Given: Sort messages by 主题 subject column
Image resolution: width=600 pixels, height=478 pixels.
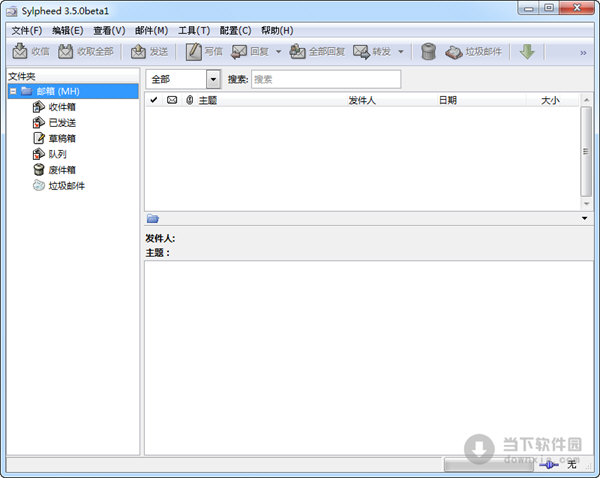Looking at the screenshot, I should coord(208,100).
